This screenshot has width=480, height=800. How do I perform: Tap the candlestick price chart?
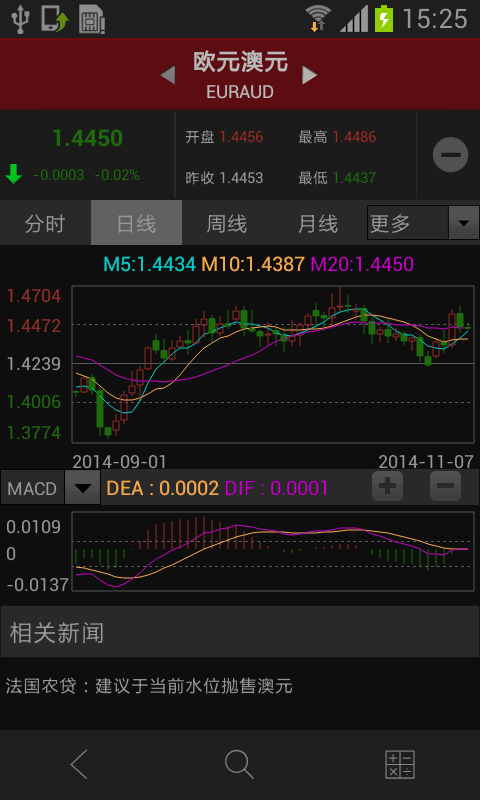(x=273, y=364)
